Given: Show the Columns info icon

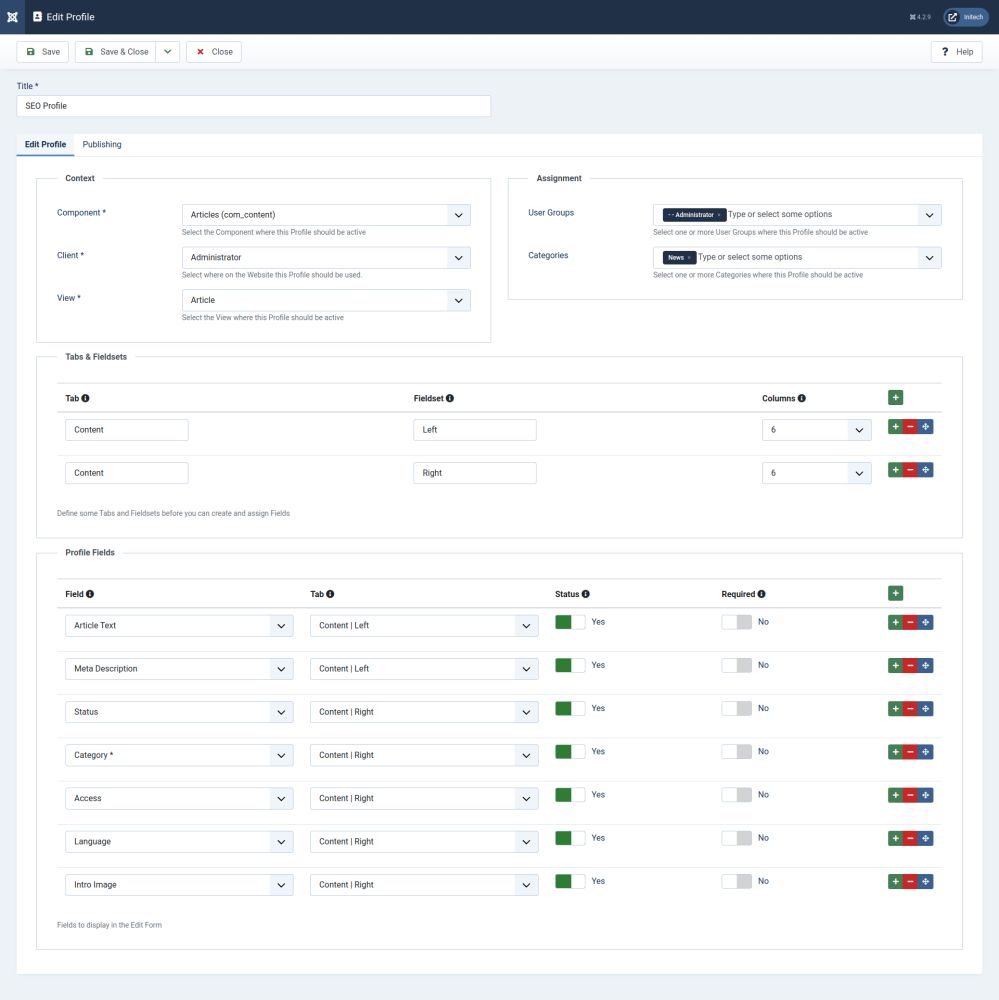Looking at the screenshot, I should (802, 398).
